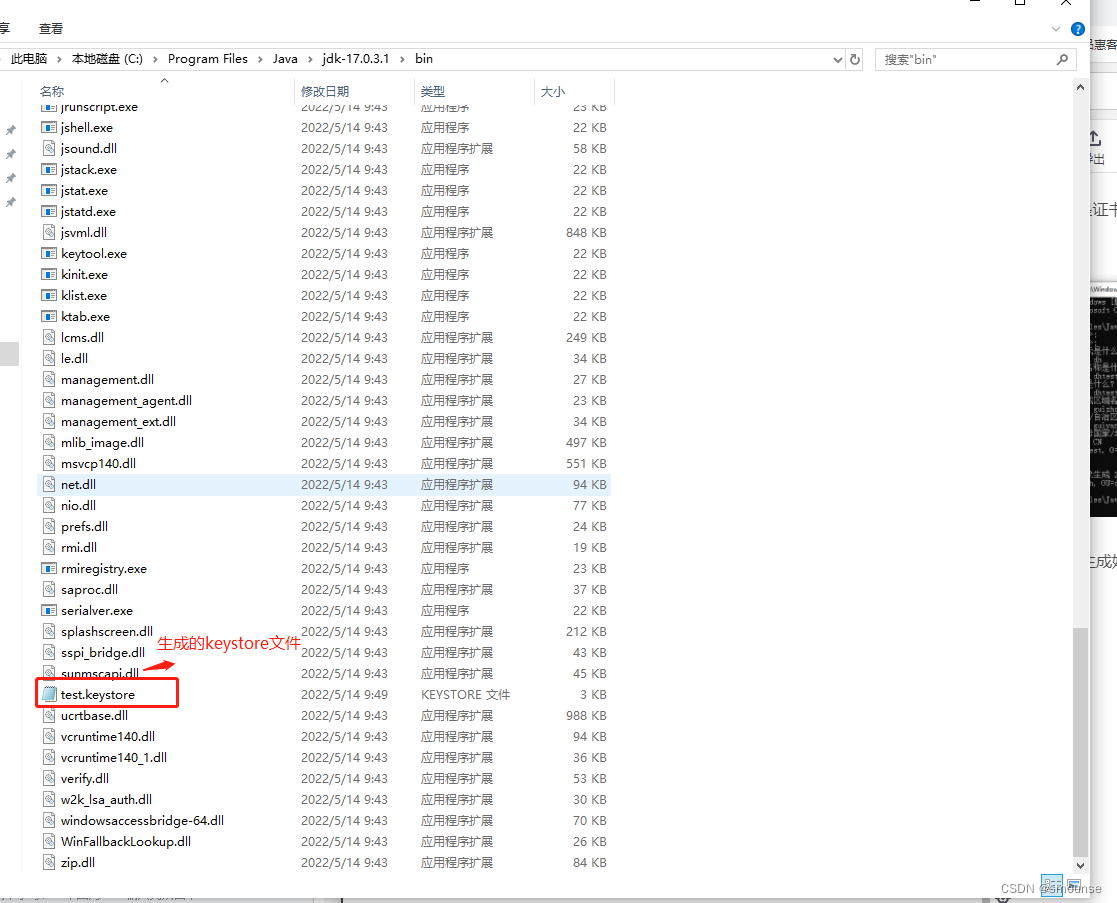The height and width of the screenshot is (903, 1117).
Task: Click the ktab.exe file icon
Action: click(x=48, y=316)
